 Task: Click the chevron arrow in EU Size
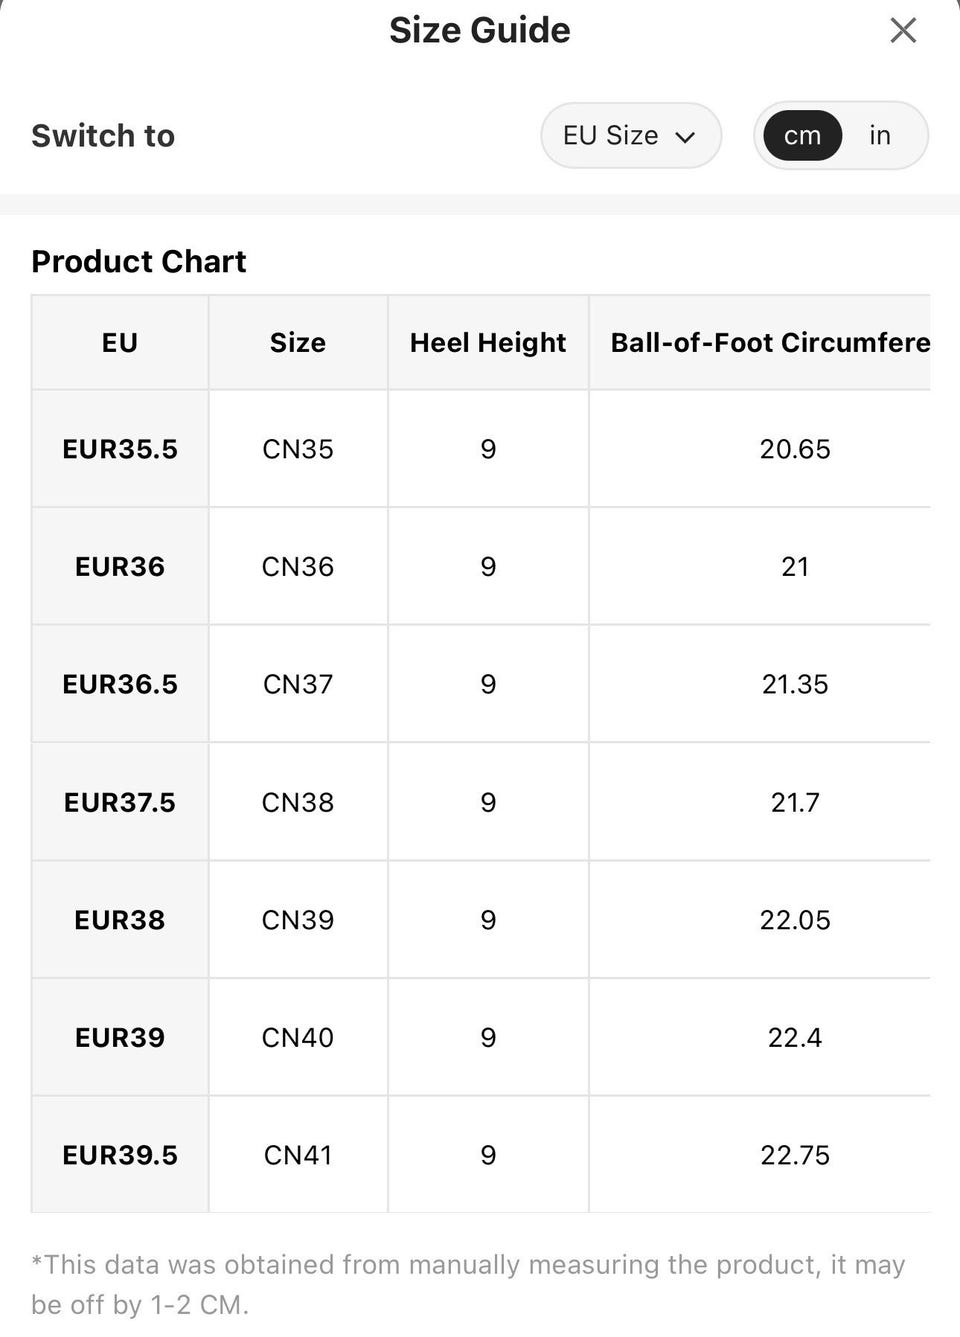pyautogui.click(x=685, y=137)
